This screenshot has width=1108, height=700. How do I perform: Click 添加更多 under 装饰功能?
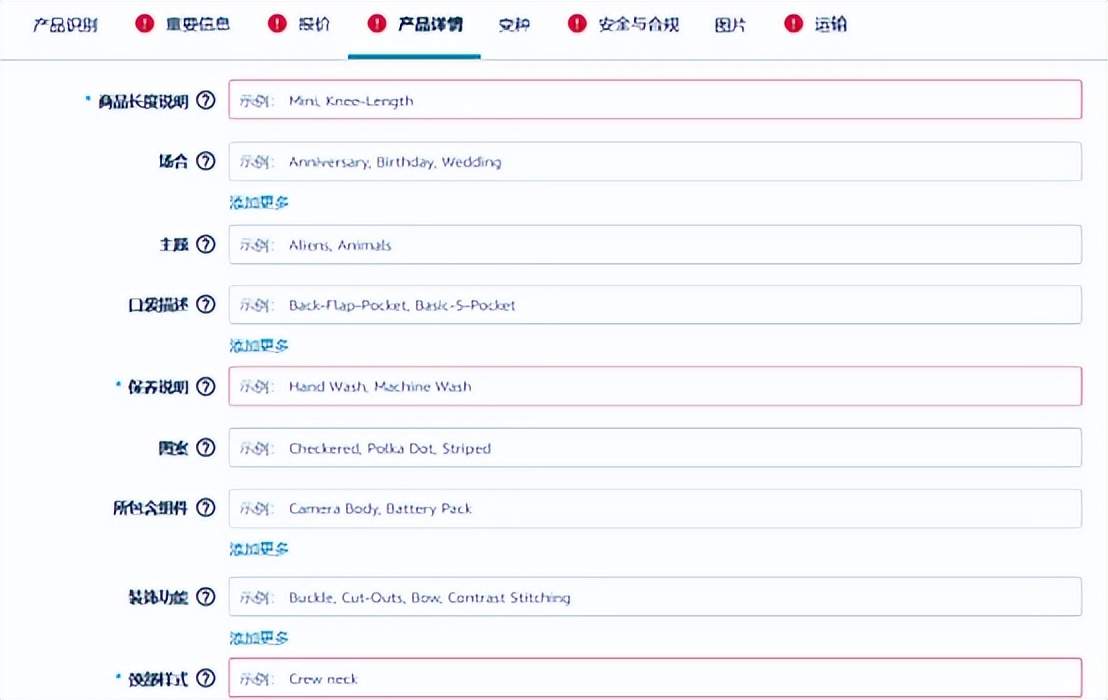coord(257,637)
